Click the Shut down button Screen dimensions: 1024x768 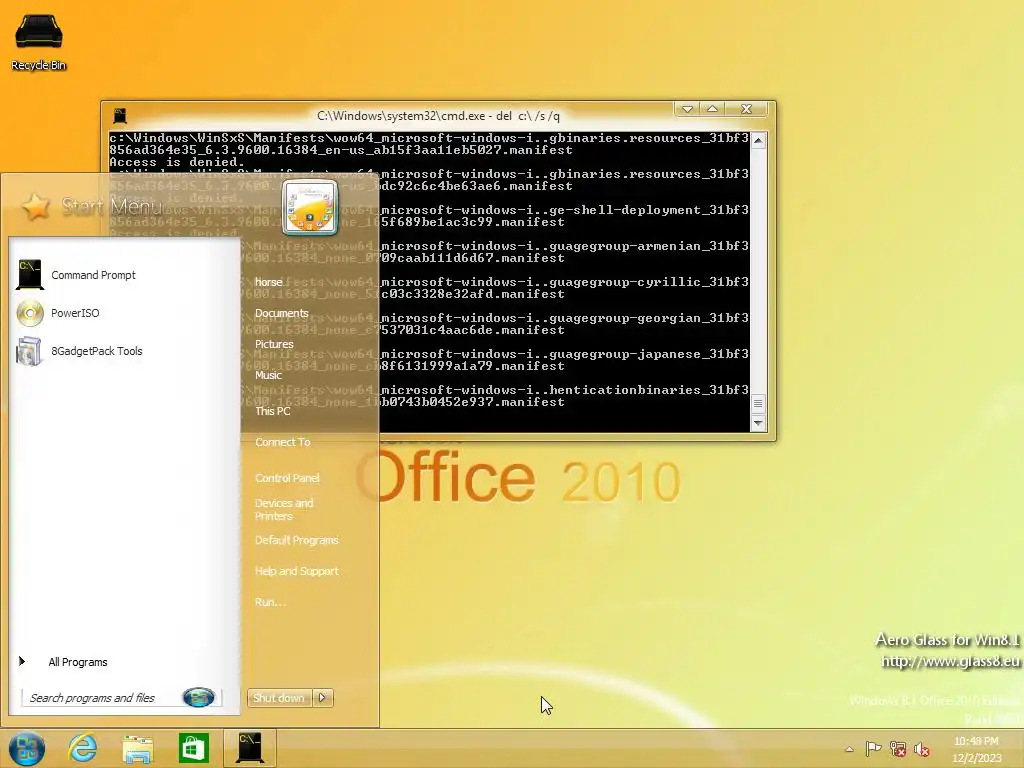pos(280,697)
